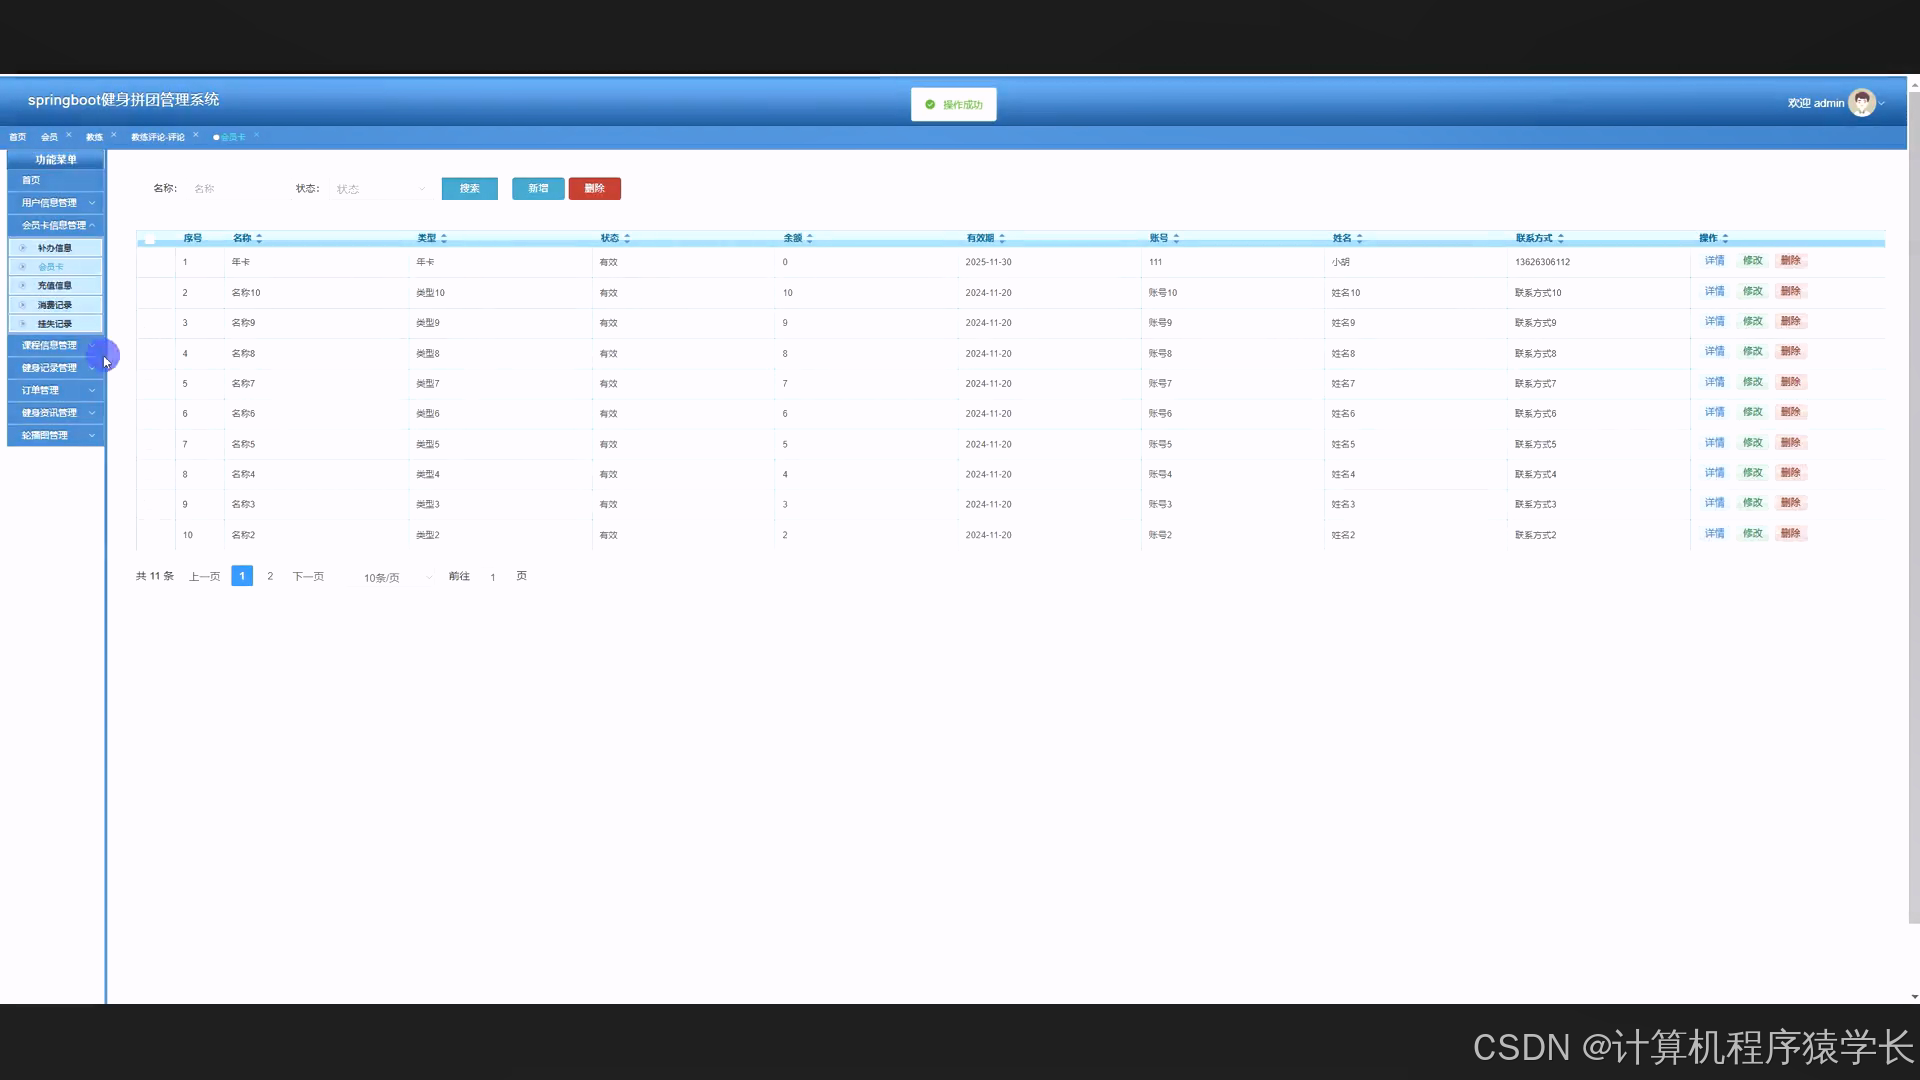Viewport: 1920px width, 1080px height.
Task: Sort table by 联系方式 column arrows
Action: 1561,238
